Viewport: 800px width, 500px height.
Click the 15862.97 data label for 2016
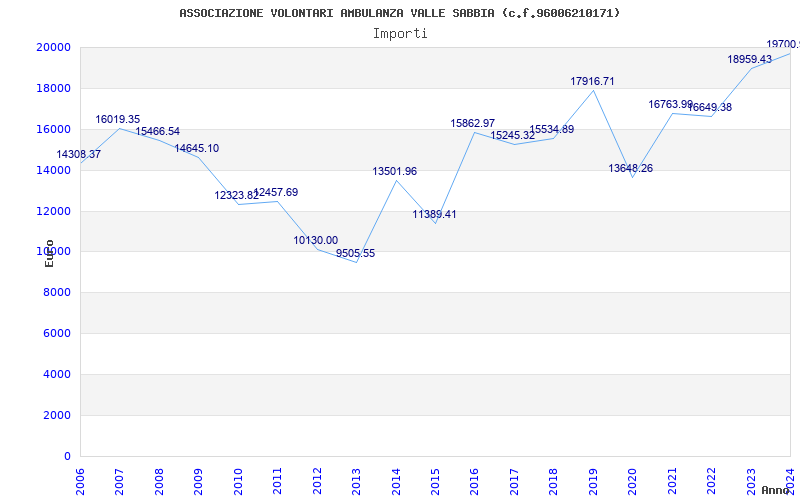(472, 123)
